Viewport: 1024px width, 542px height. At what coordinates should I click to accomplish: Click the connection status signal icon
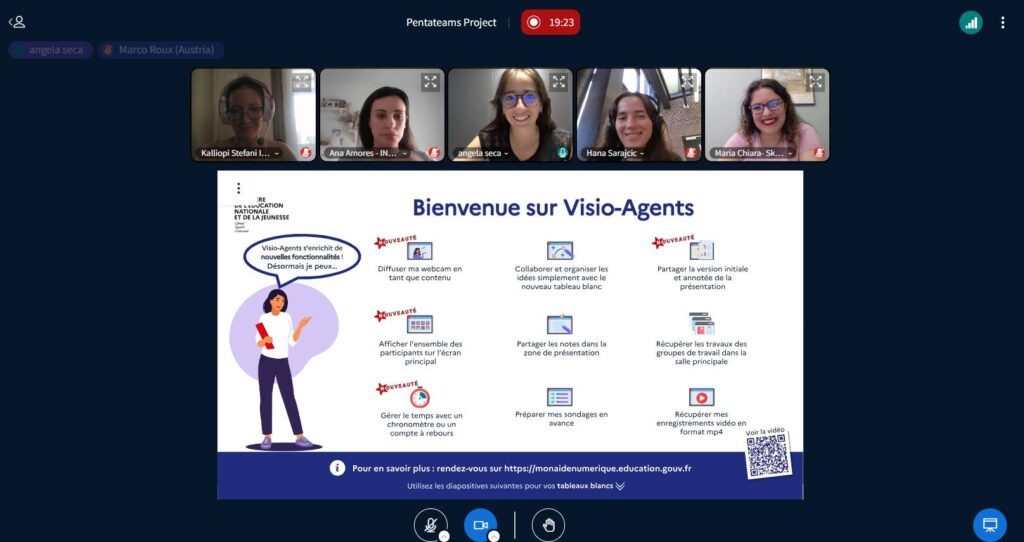click(970, 22)
